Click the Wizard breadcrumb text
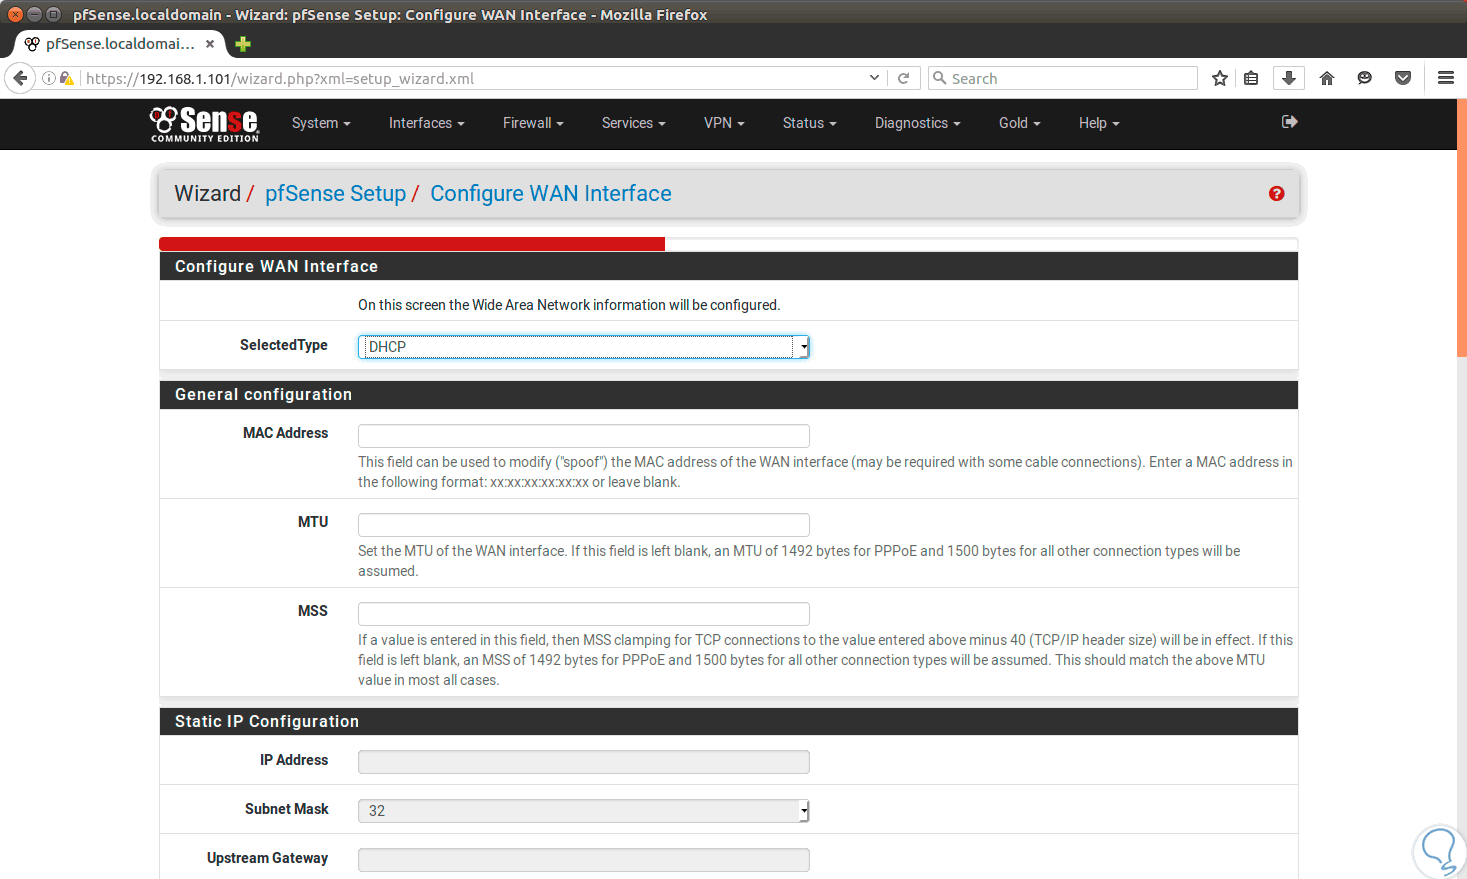1467x879 pixels. click(208, 194)
